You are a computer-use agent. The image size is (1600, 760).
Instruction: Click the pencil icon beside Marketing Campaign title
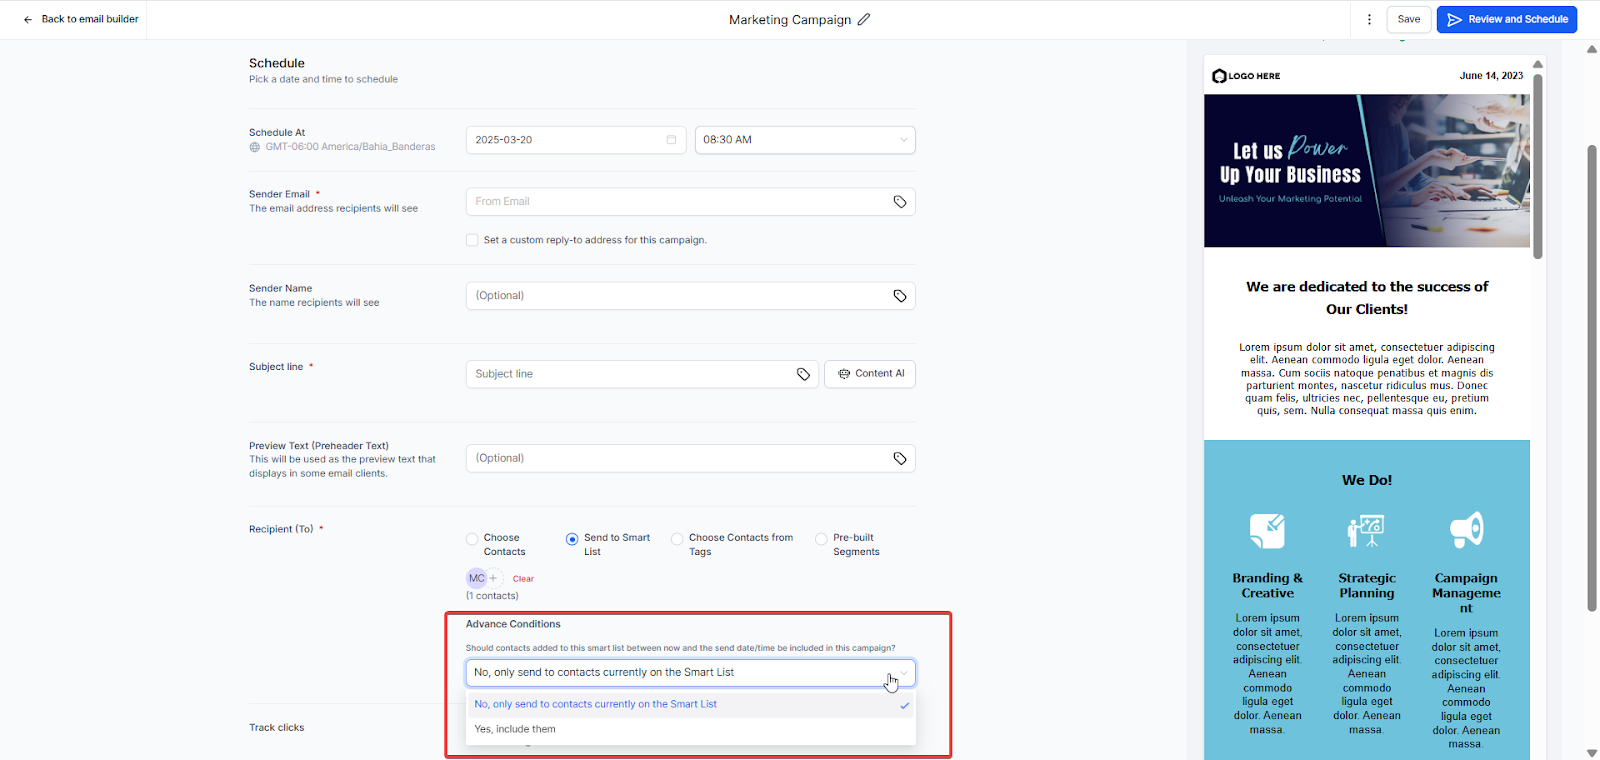click(864, 19)
